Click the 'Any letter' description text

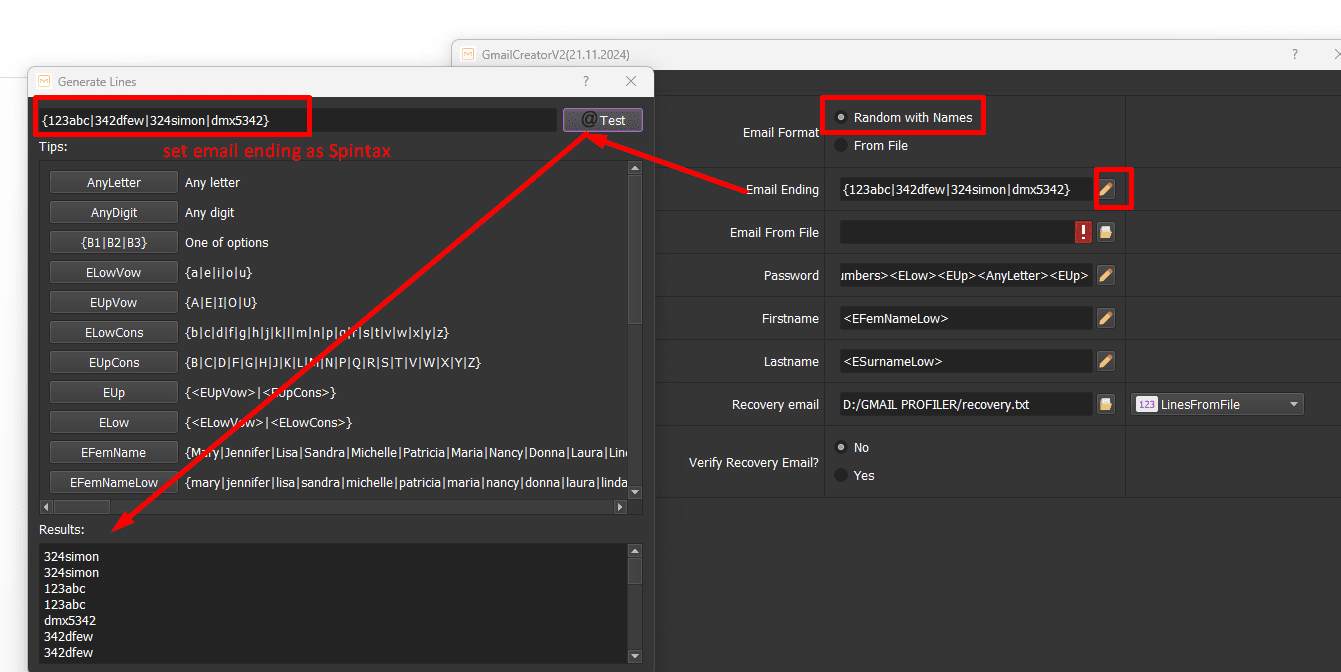coord(212,183)
